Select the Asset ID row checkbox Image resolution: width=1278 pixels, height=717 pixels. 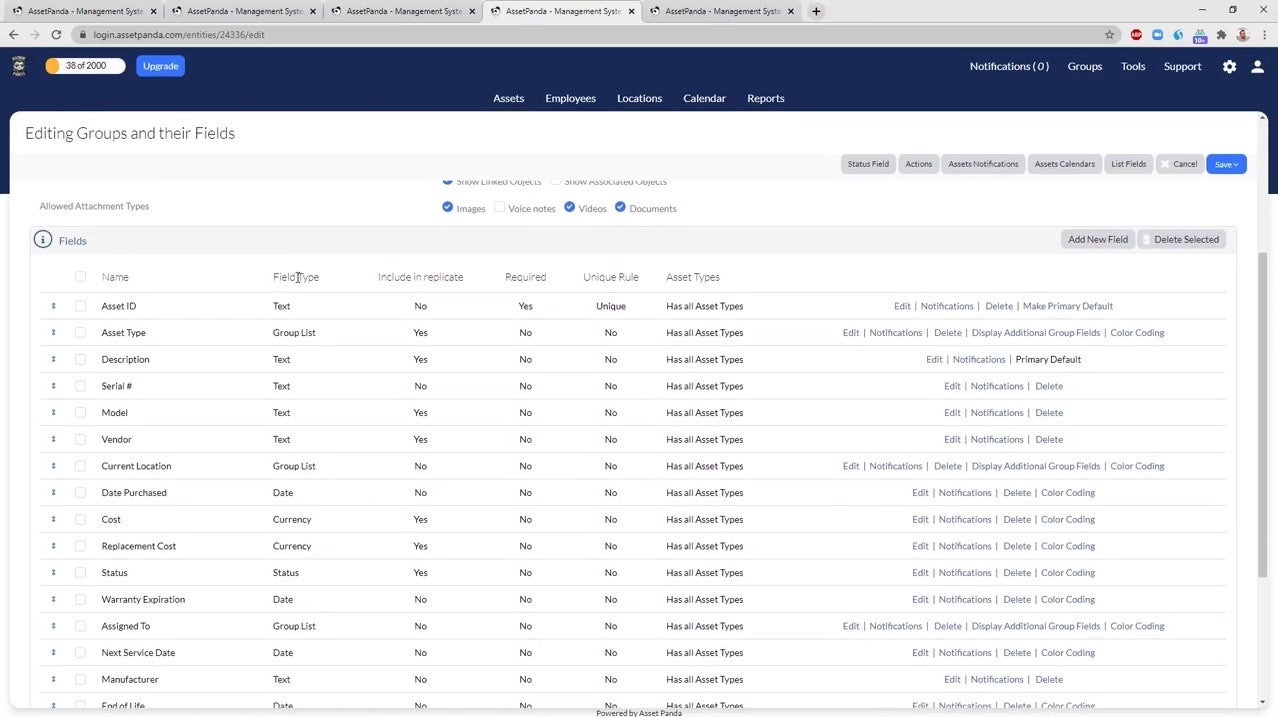click(x=80, y=306)
